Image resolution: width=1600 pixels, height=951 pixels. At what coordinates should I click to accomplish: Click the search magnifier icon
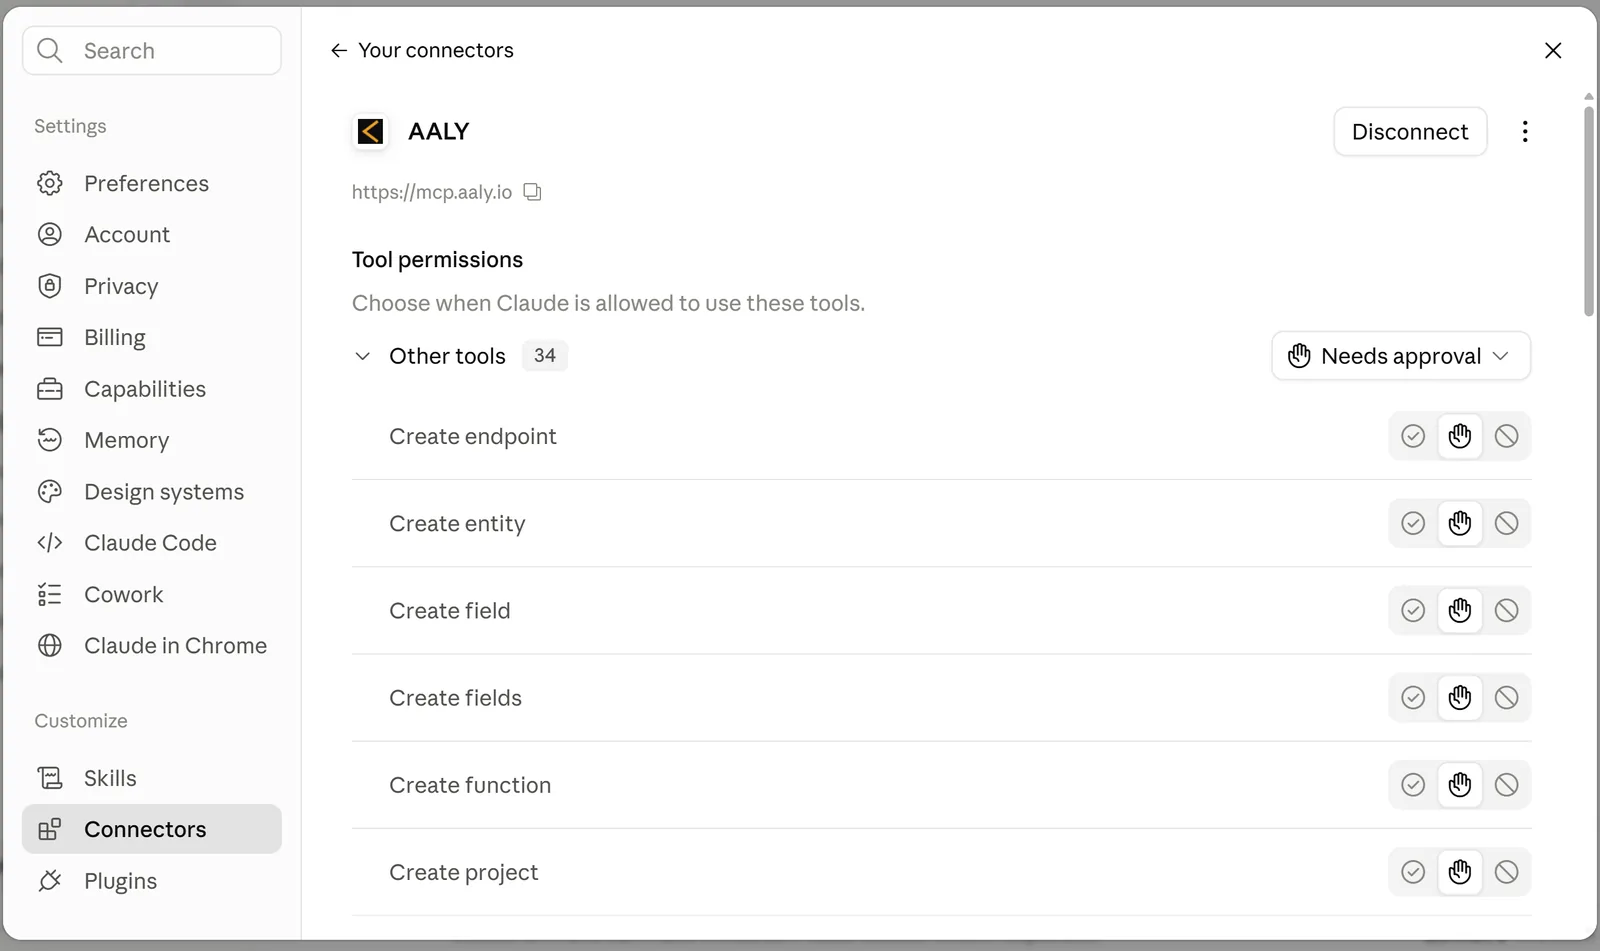49,50
